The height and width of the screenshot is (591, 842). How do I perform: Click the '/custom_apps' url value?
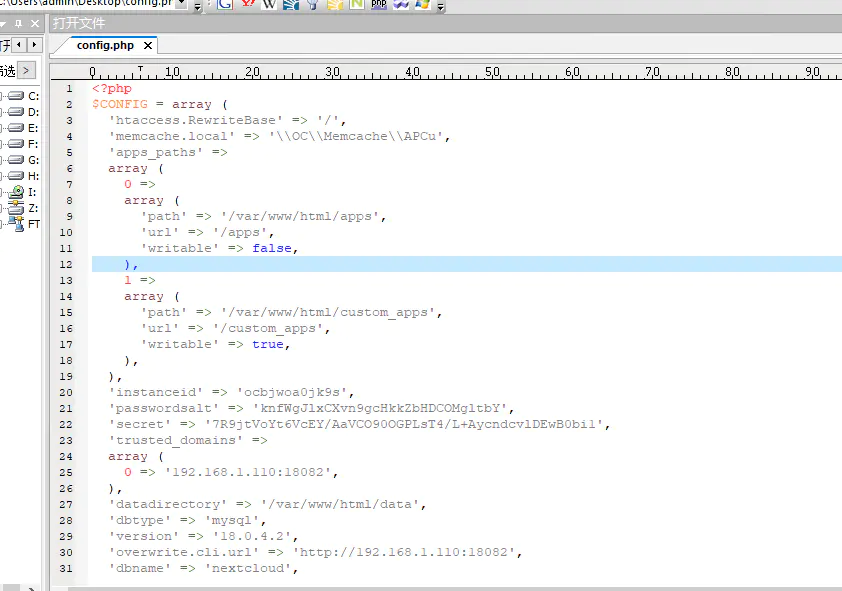(268, 329)
